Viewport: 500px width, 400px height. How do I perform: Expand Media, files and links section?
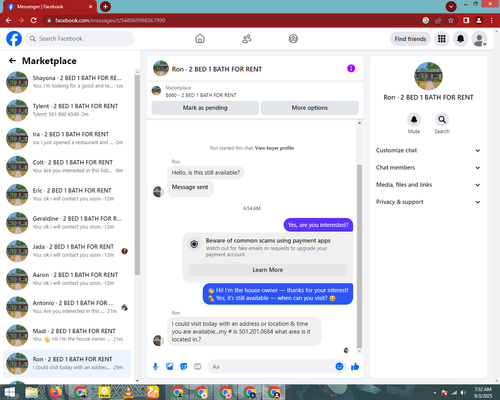(x=428, y=185)
